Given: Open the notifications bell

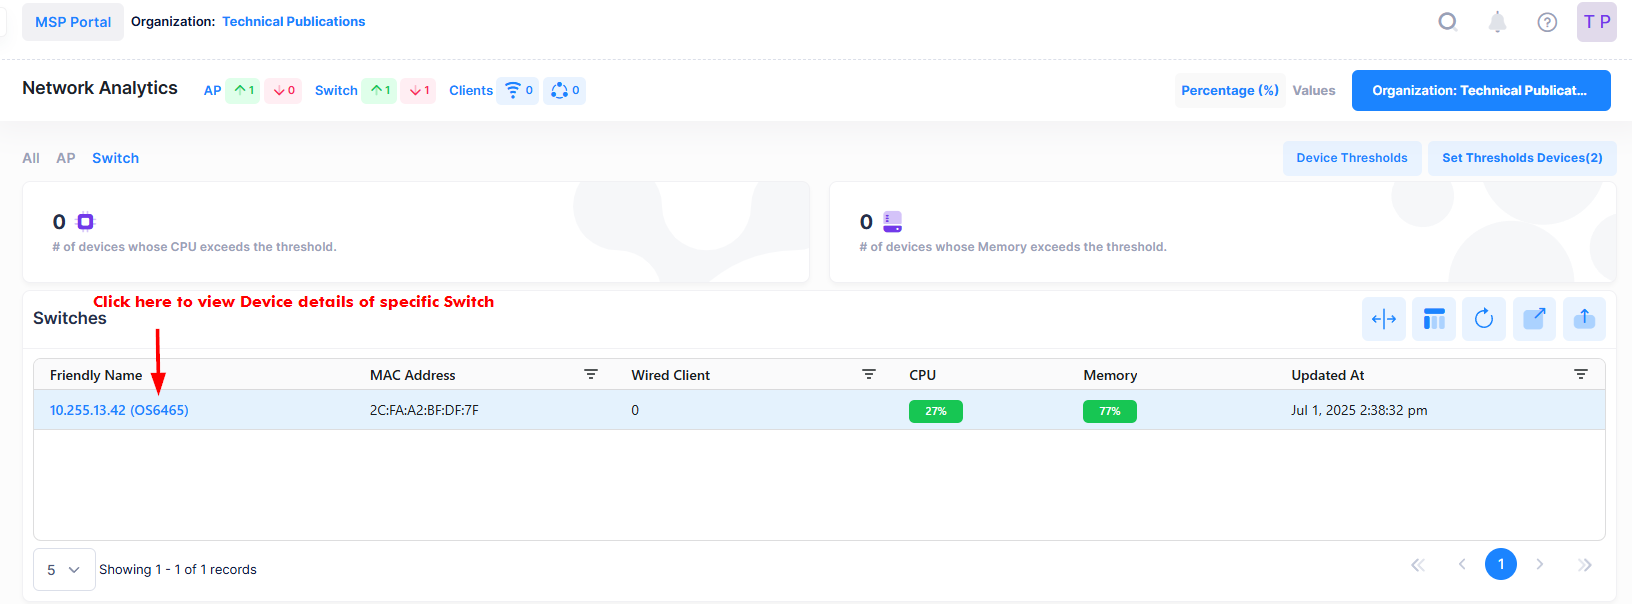Looking at the screenshot, I should [1497, 22].
